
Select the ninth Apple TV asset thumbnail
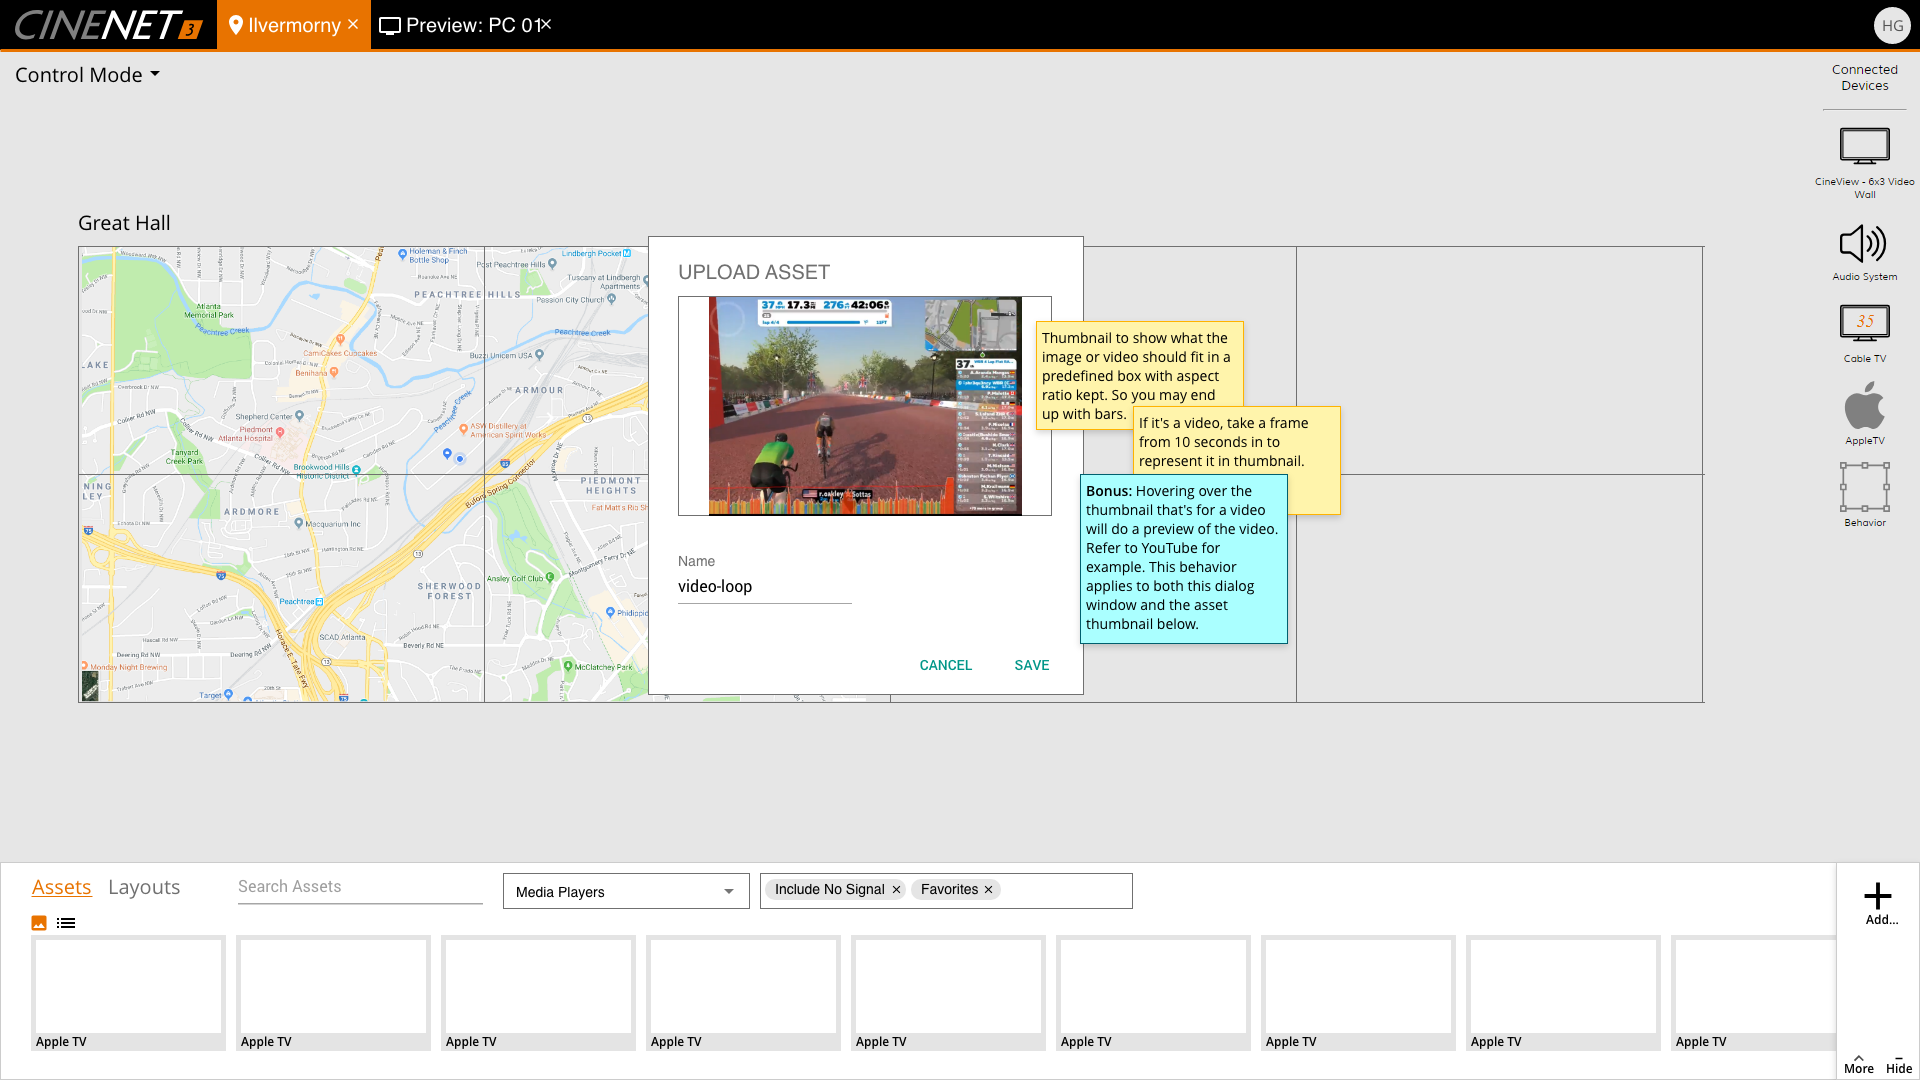[1754, 993]
